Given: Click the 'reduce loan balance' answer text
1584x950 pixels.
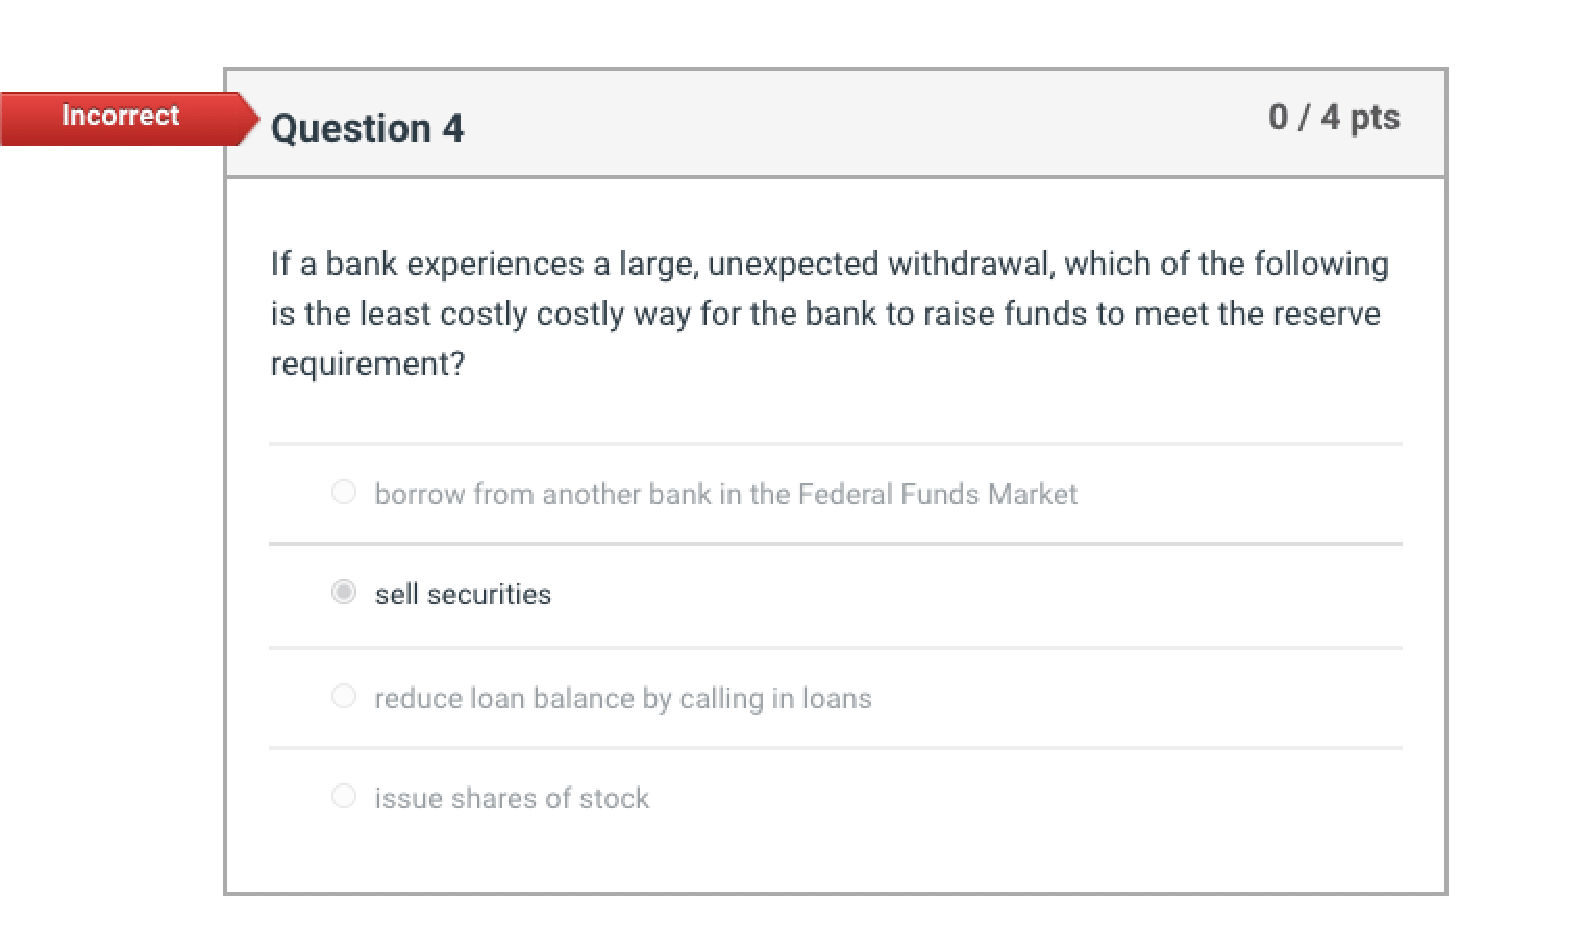Looking at the screenshot, I should tap(622, 698).
